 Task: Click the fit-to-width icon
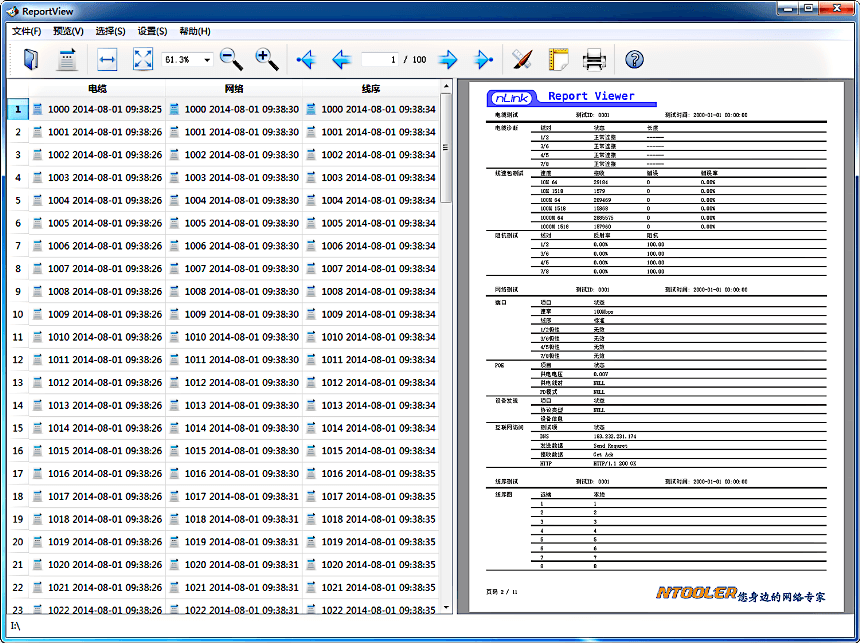107,60
